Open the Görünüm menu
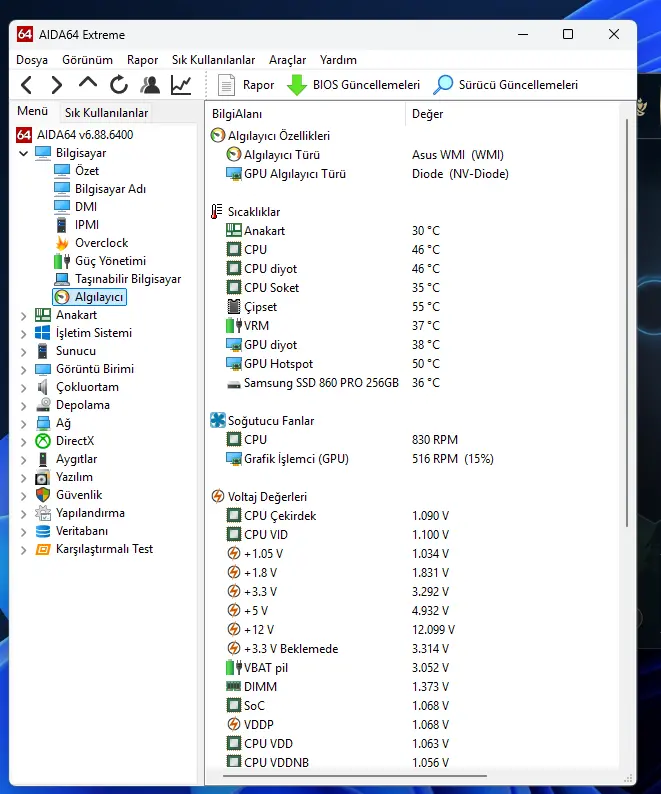The height and width of the screenshot is (794, 661). pyautogui.click(x=87, y=60)
